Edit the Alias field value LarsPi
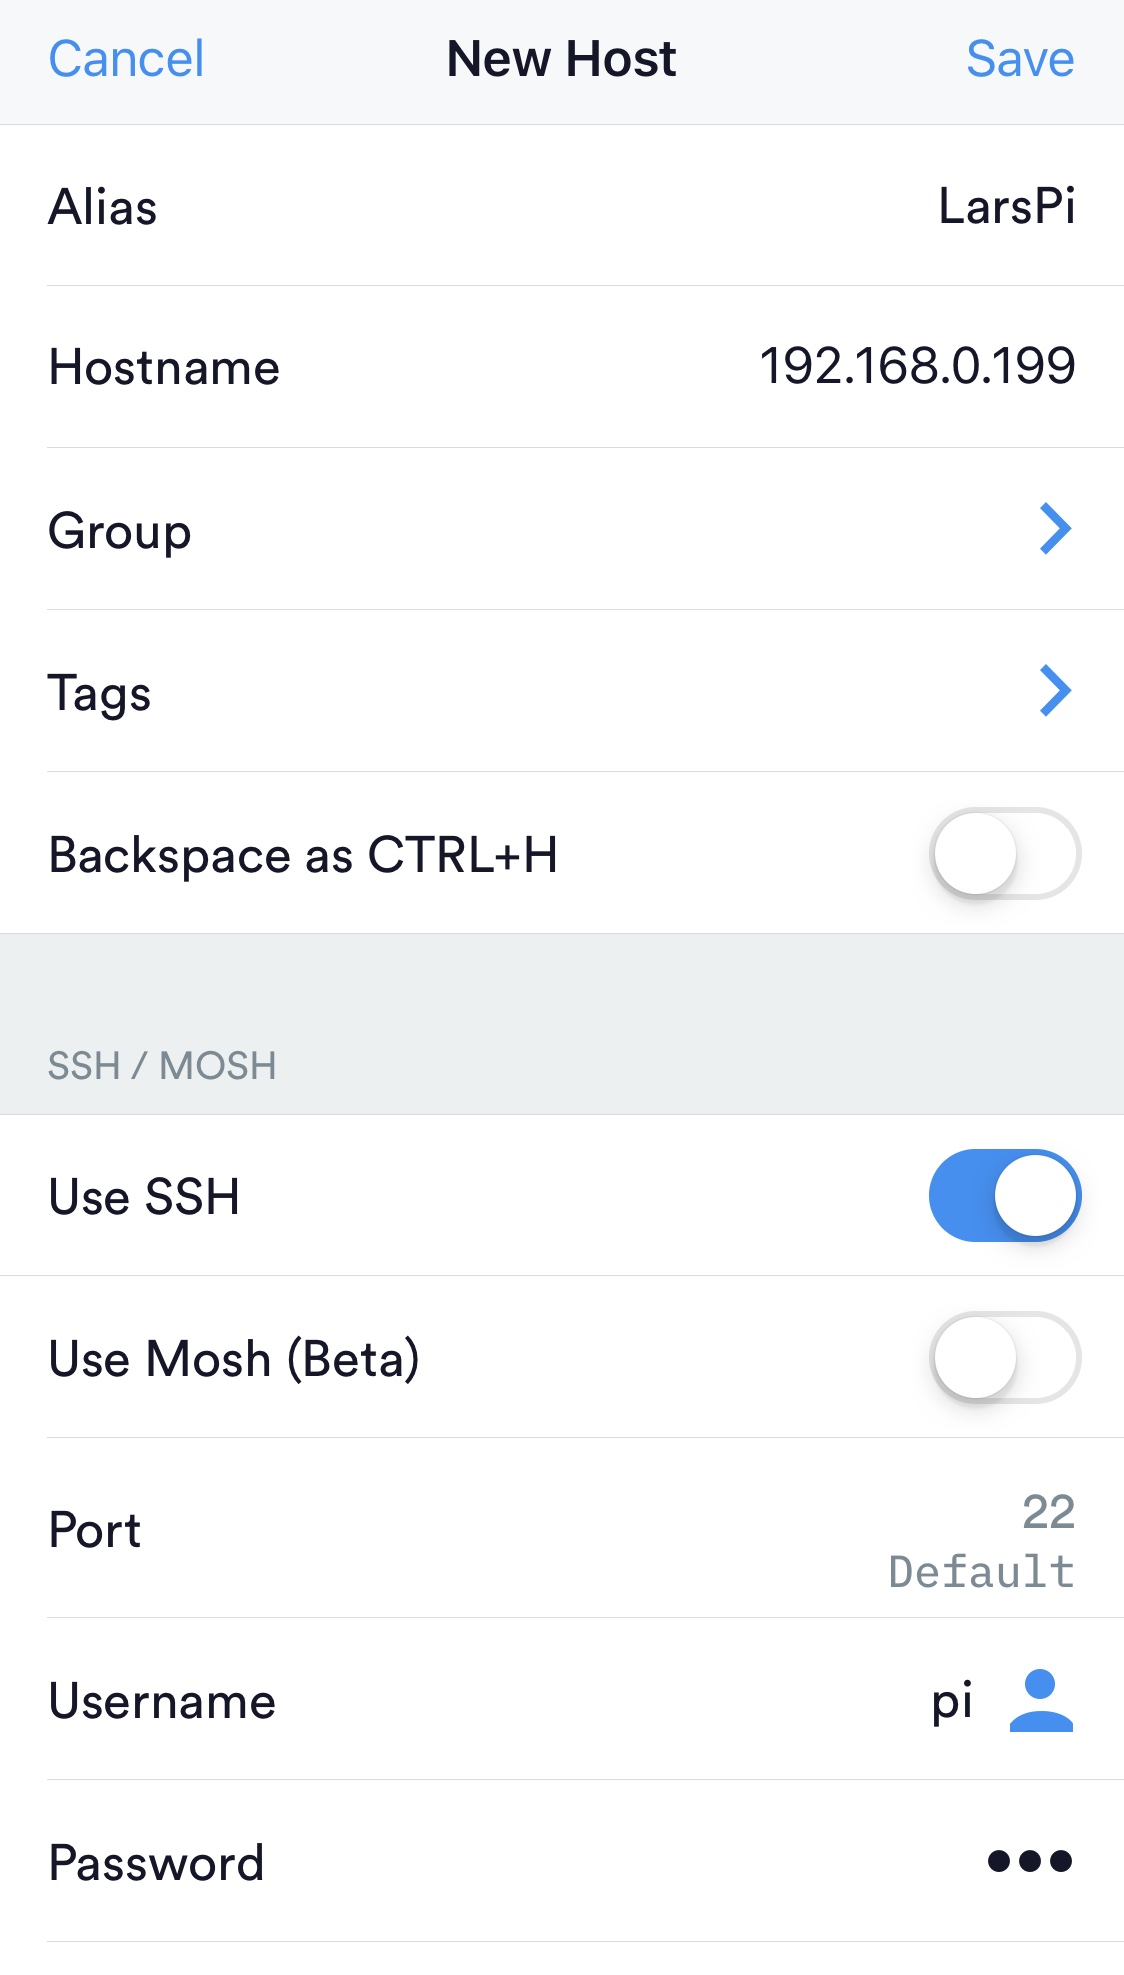Viewport: 1124px width, 1975px height. 1006,207
